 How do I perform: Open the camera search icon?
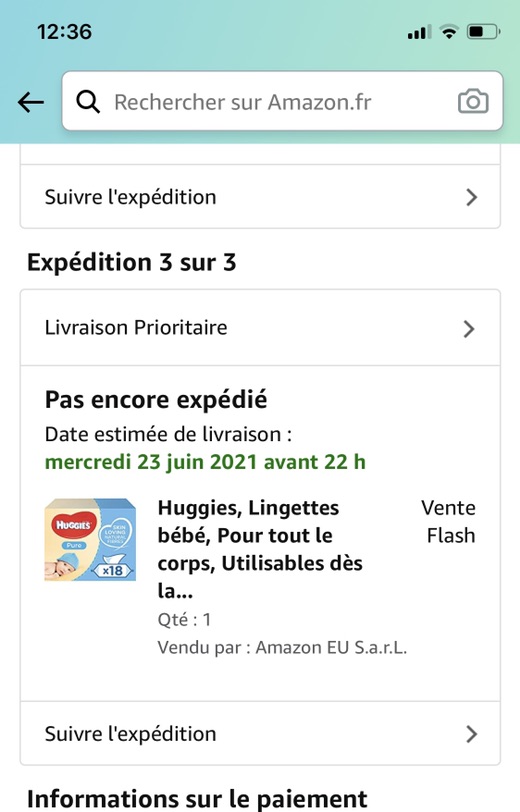pyautogui.click(x=473, y=102)
